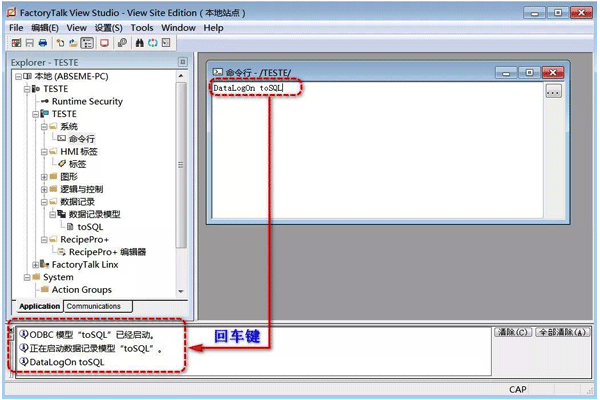Image resolution: width=600 pixels, height=400 pixels.
Task: Expand the 逻辑与控制 folder node
Action: (44, 189)
